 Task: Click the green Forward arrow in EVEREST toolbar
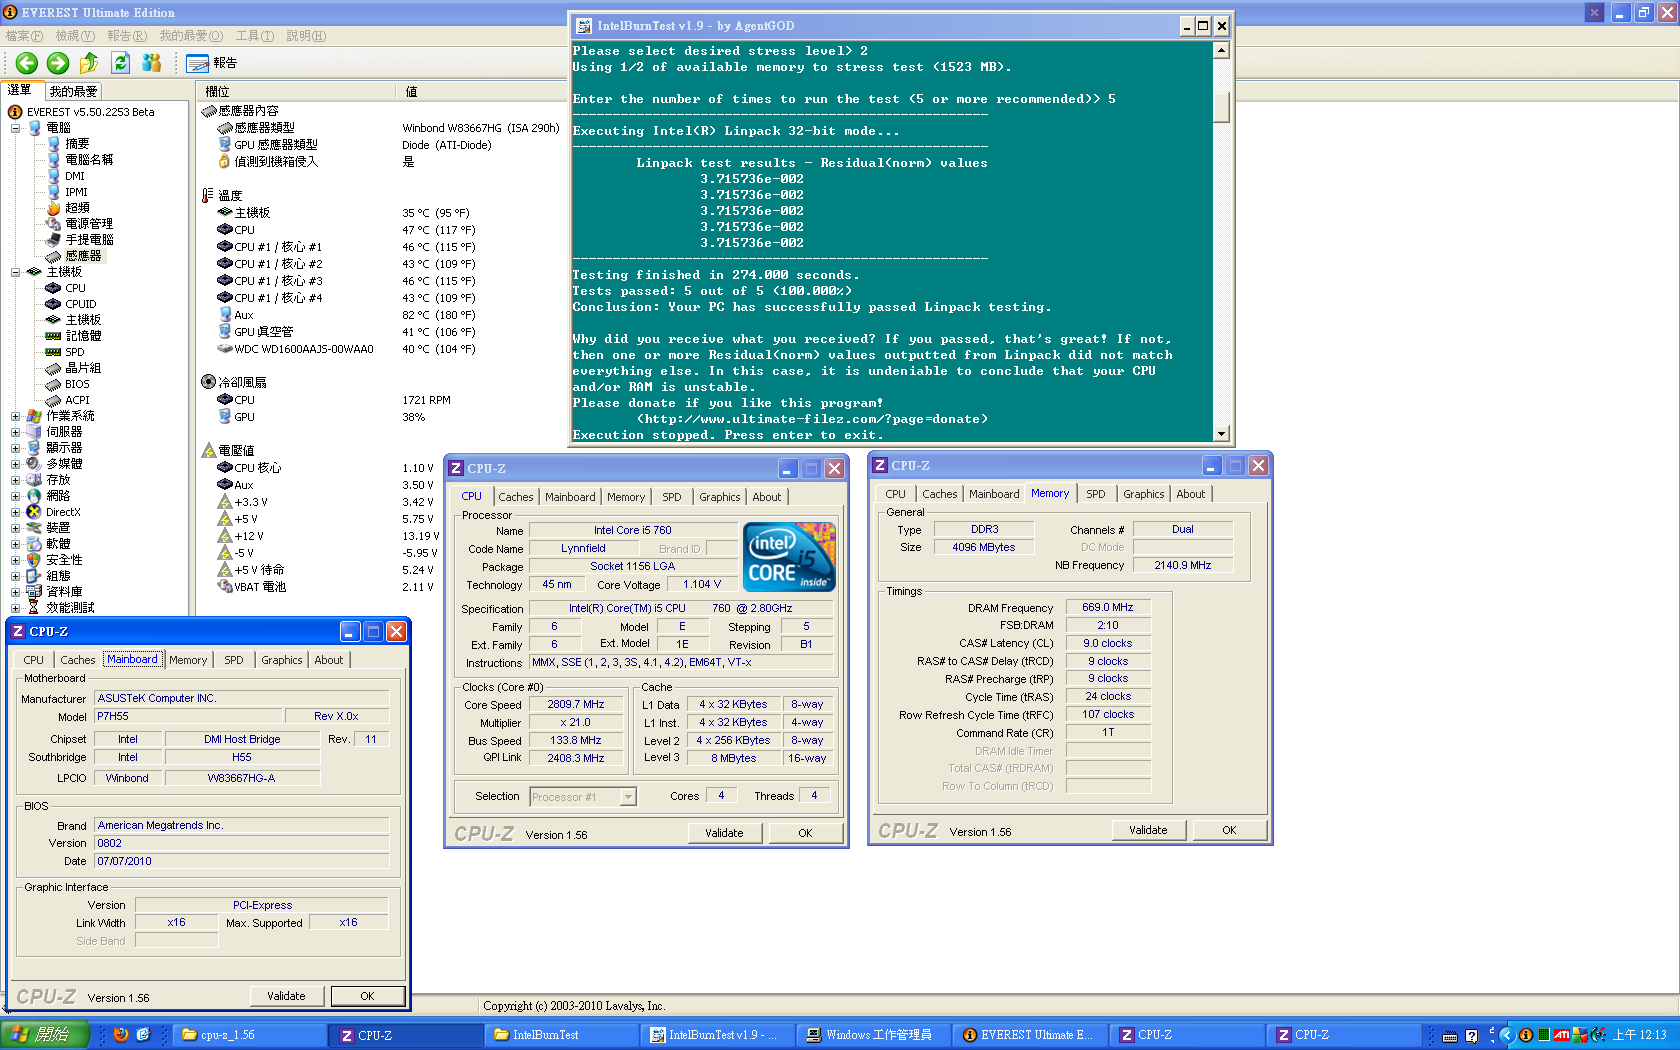(58, 63)
